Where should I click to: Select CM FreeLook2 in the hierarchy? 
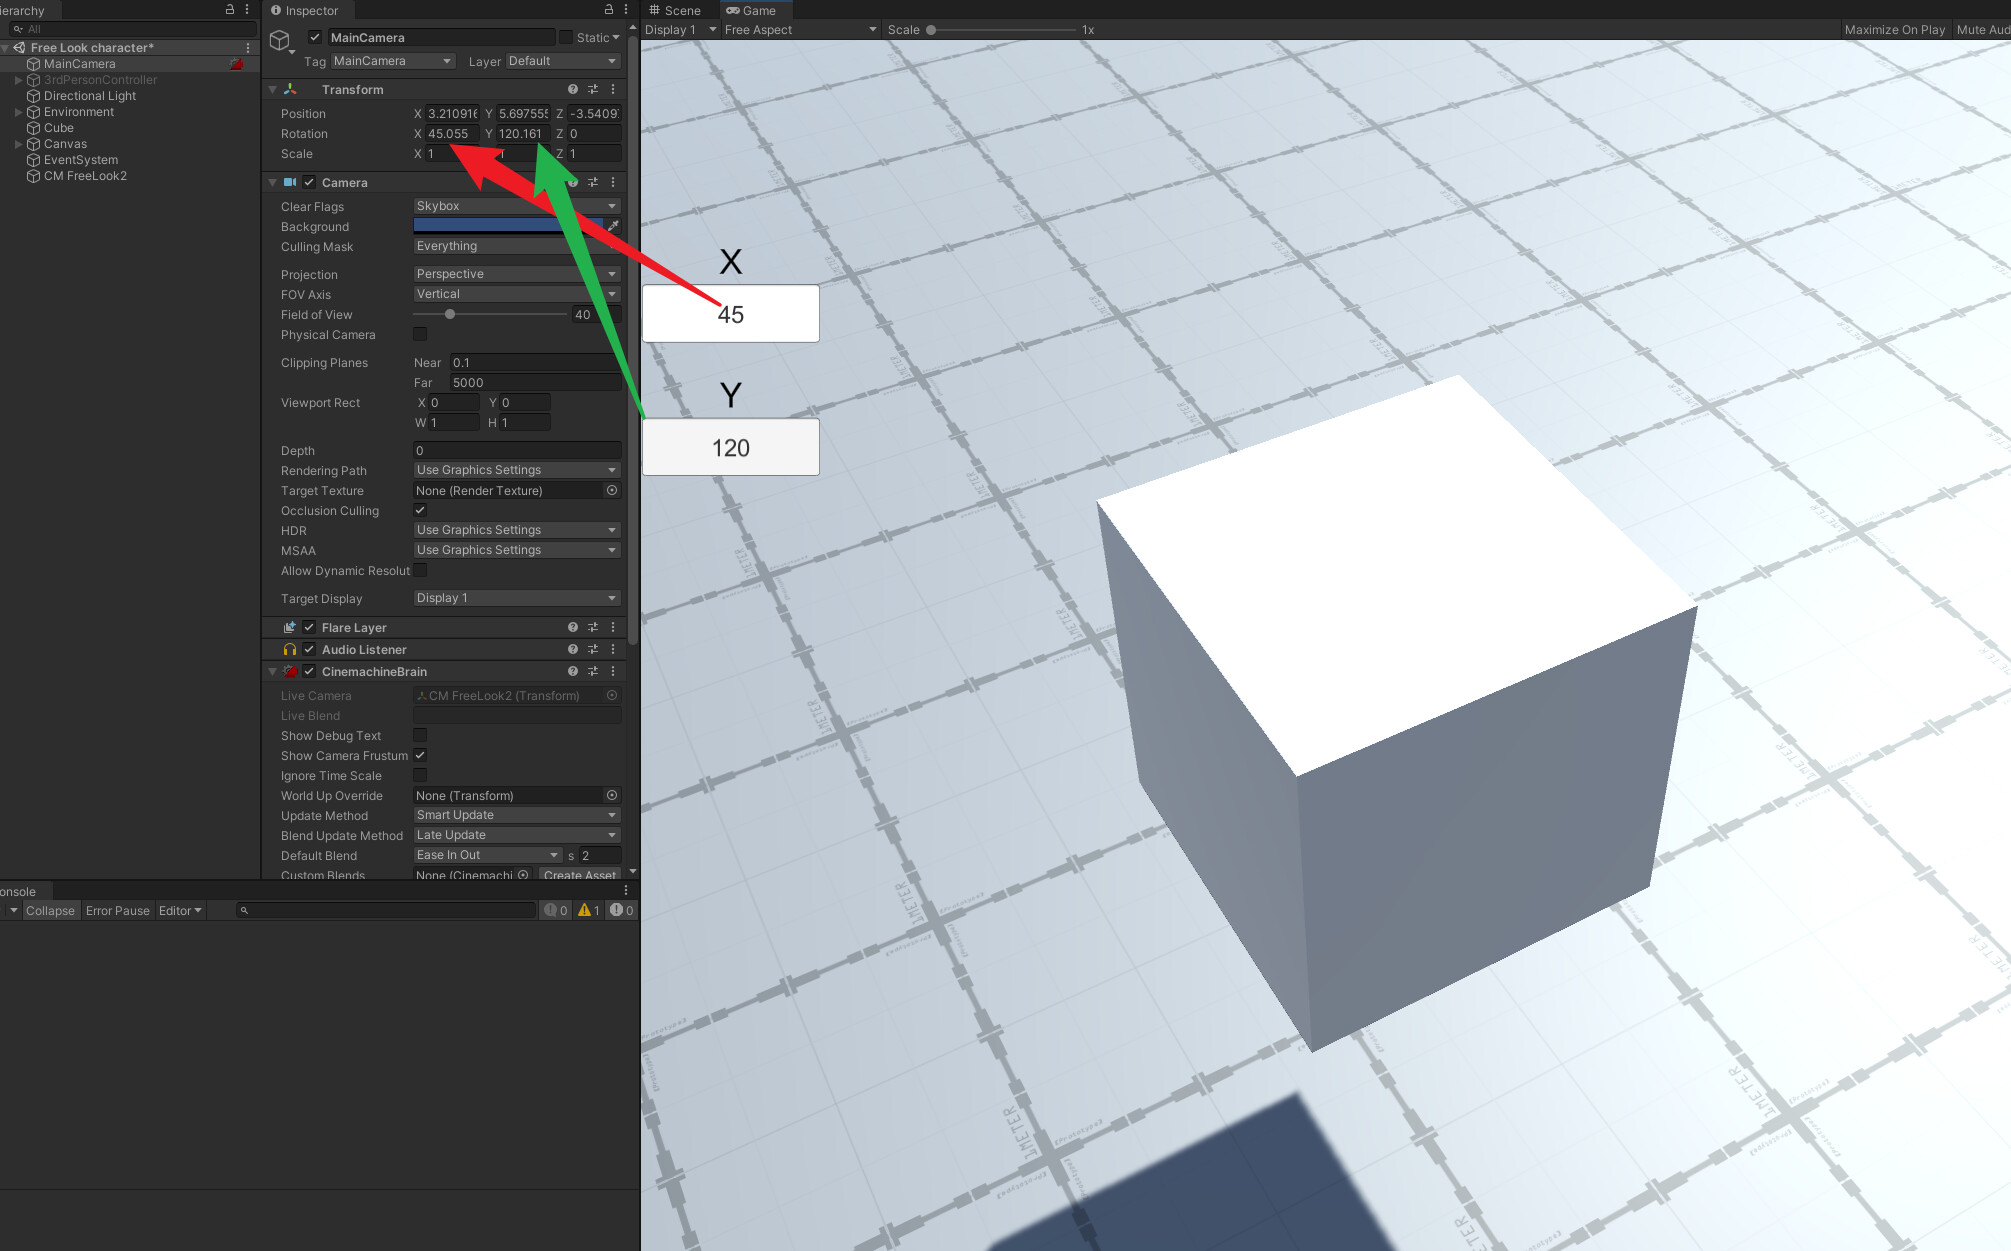[84, 175]
